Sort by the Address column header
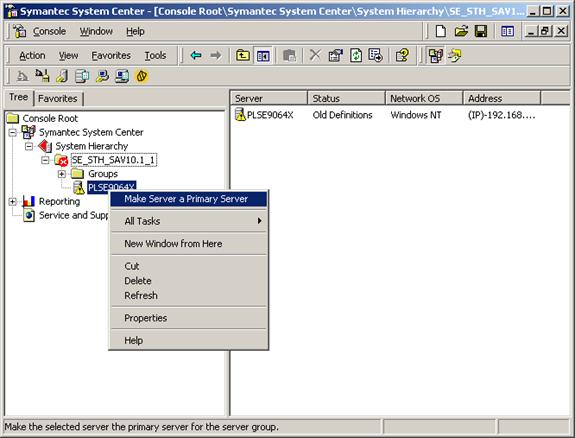 click(502, 98)
